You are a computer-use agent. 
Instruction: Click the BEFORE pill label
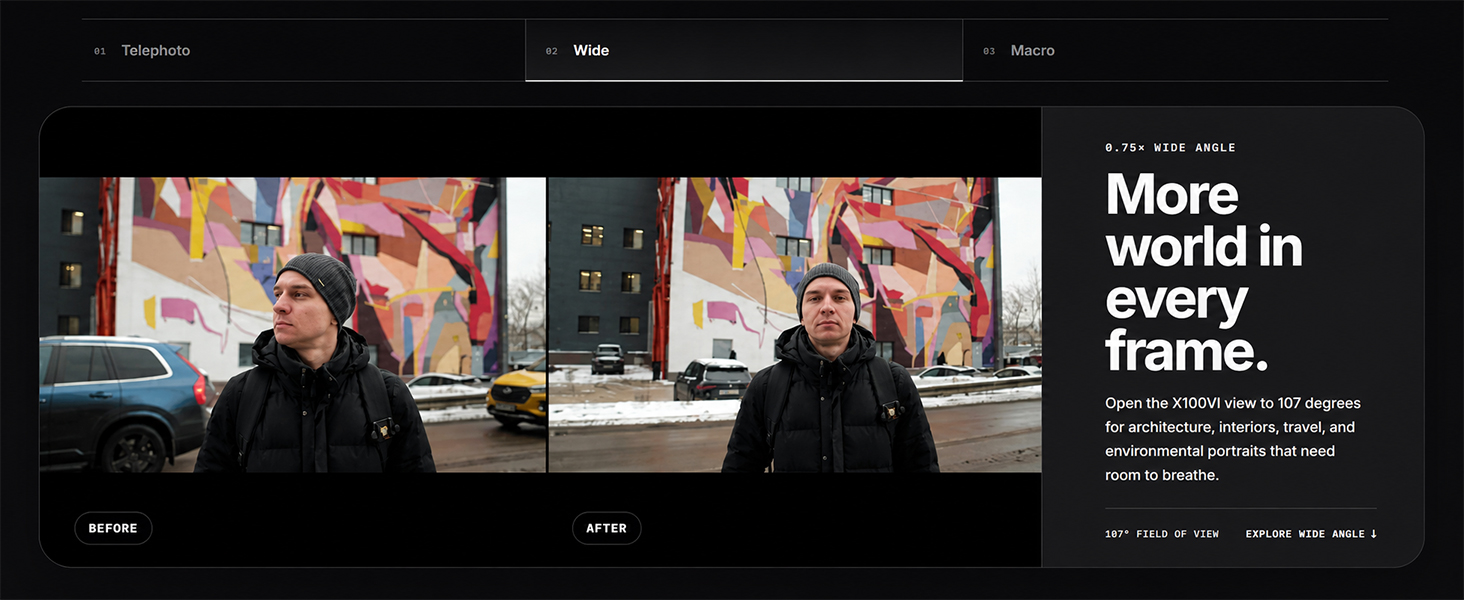pyautogui.click(x=113, y=528)
